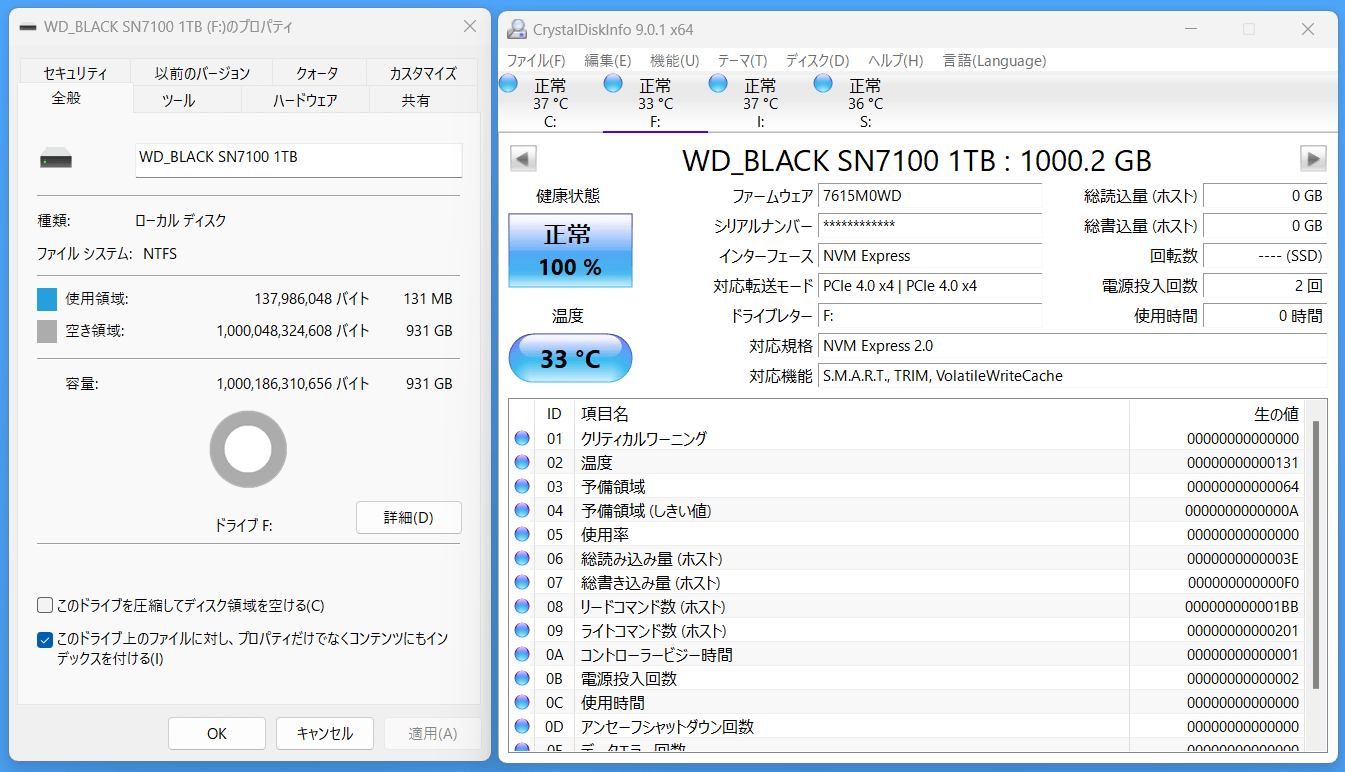Open the 編集(E) menu
Viewport: 1345px width, 772px height.
point(608,61)
